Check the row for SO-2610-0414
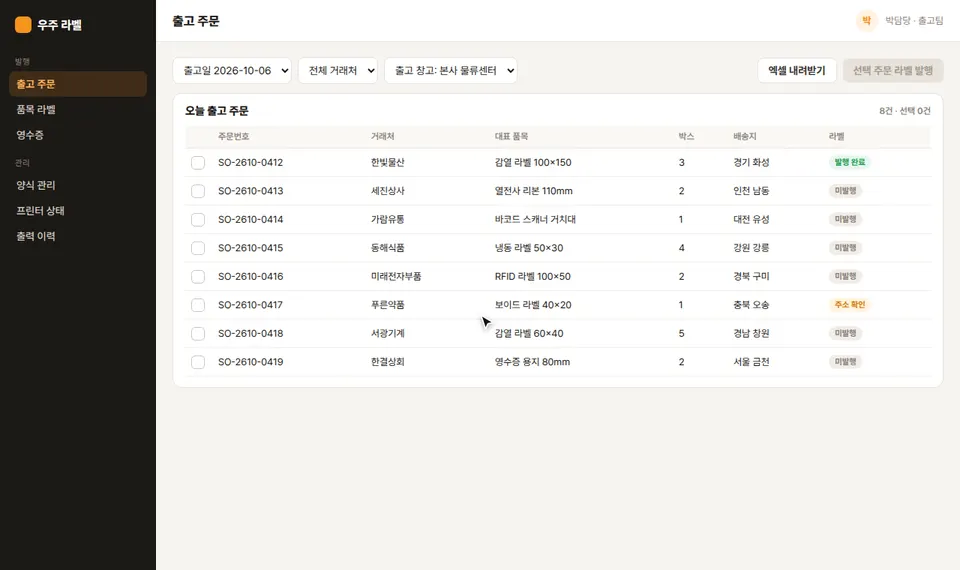This screenshot has width=960, height=570. coord(198,220)
